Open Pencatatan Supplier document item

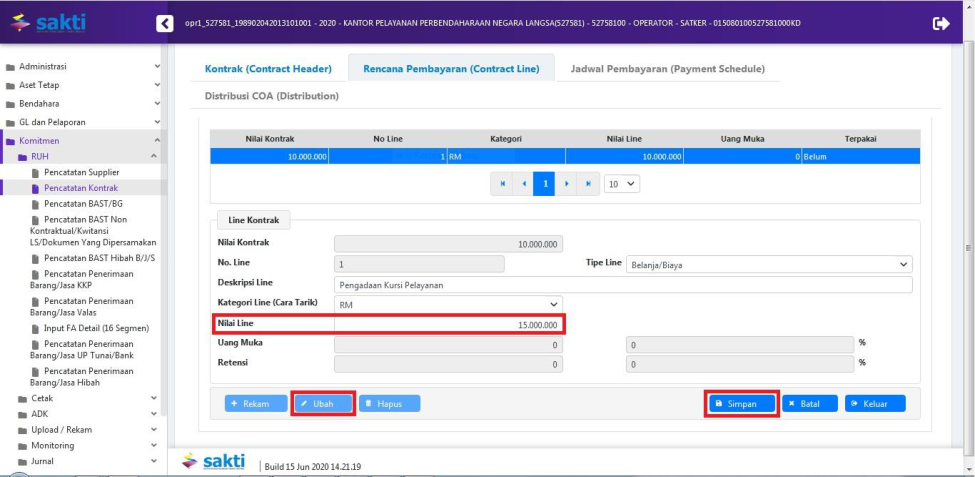click(81, 172)
